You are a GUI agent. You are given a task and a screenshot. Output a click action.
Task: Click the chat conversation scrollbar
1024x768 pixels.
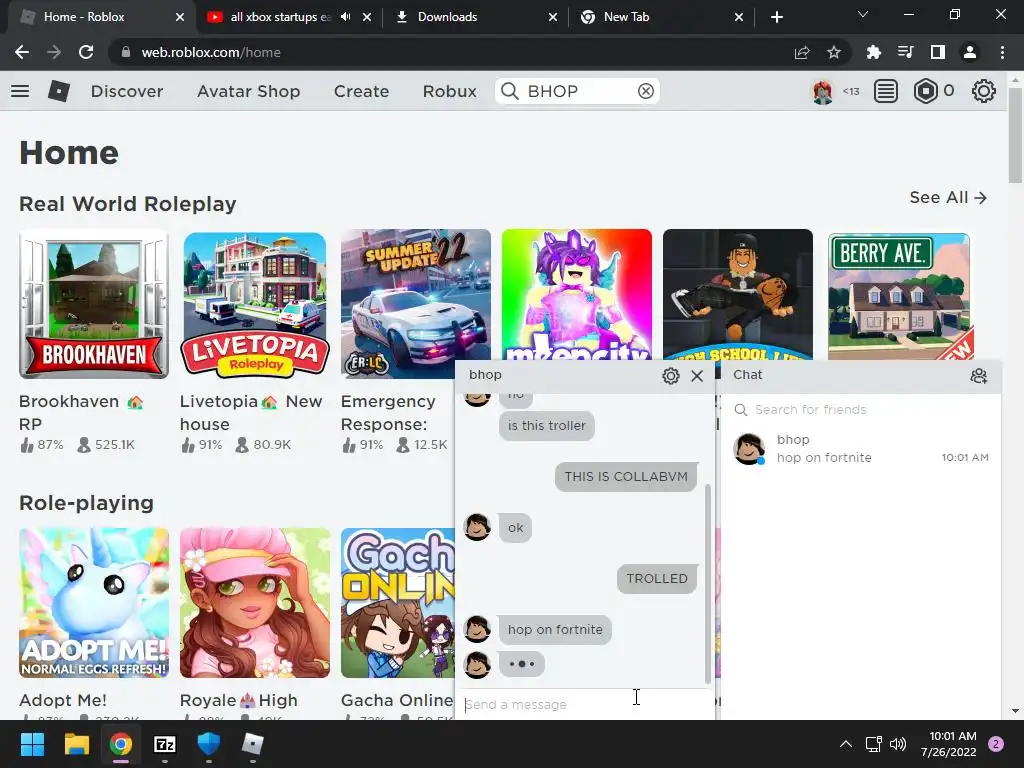708,583
